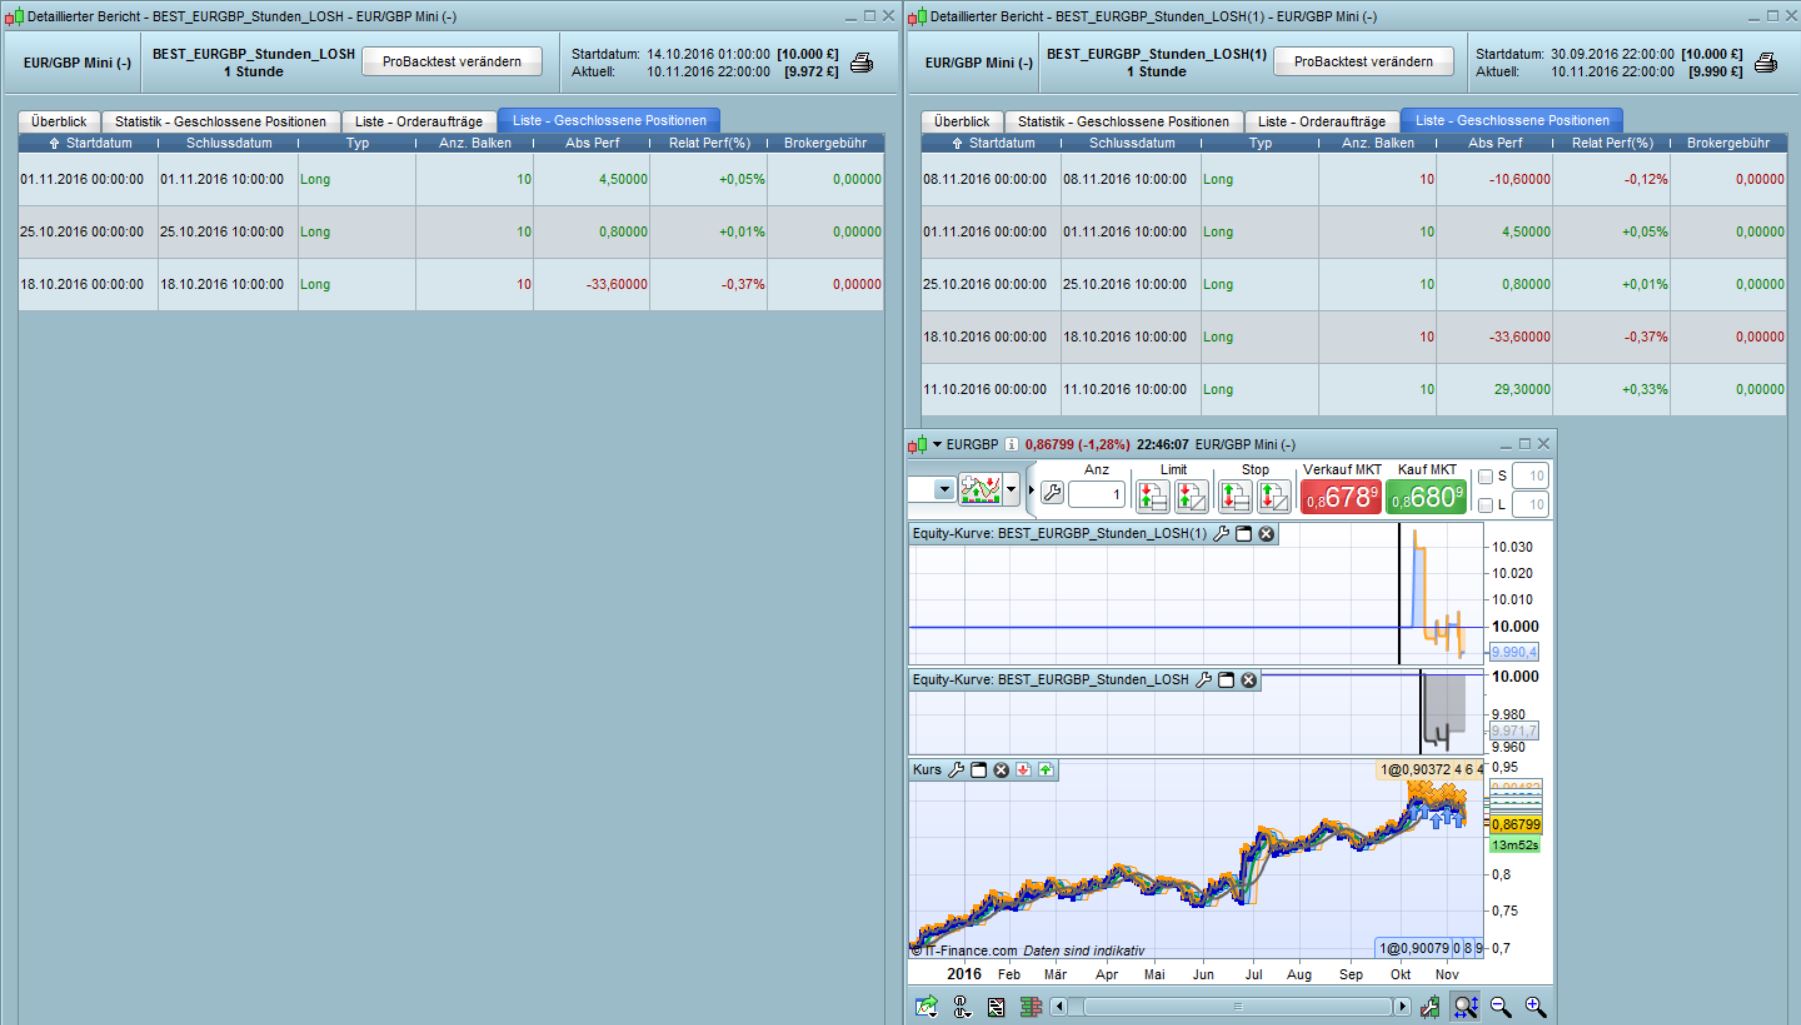1801x1025 pixels.
Task: Click the zoom out magnifier icon
Action: pyautogui.click(x=1501, y=1007)
